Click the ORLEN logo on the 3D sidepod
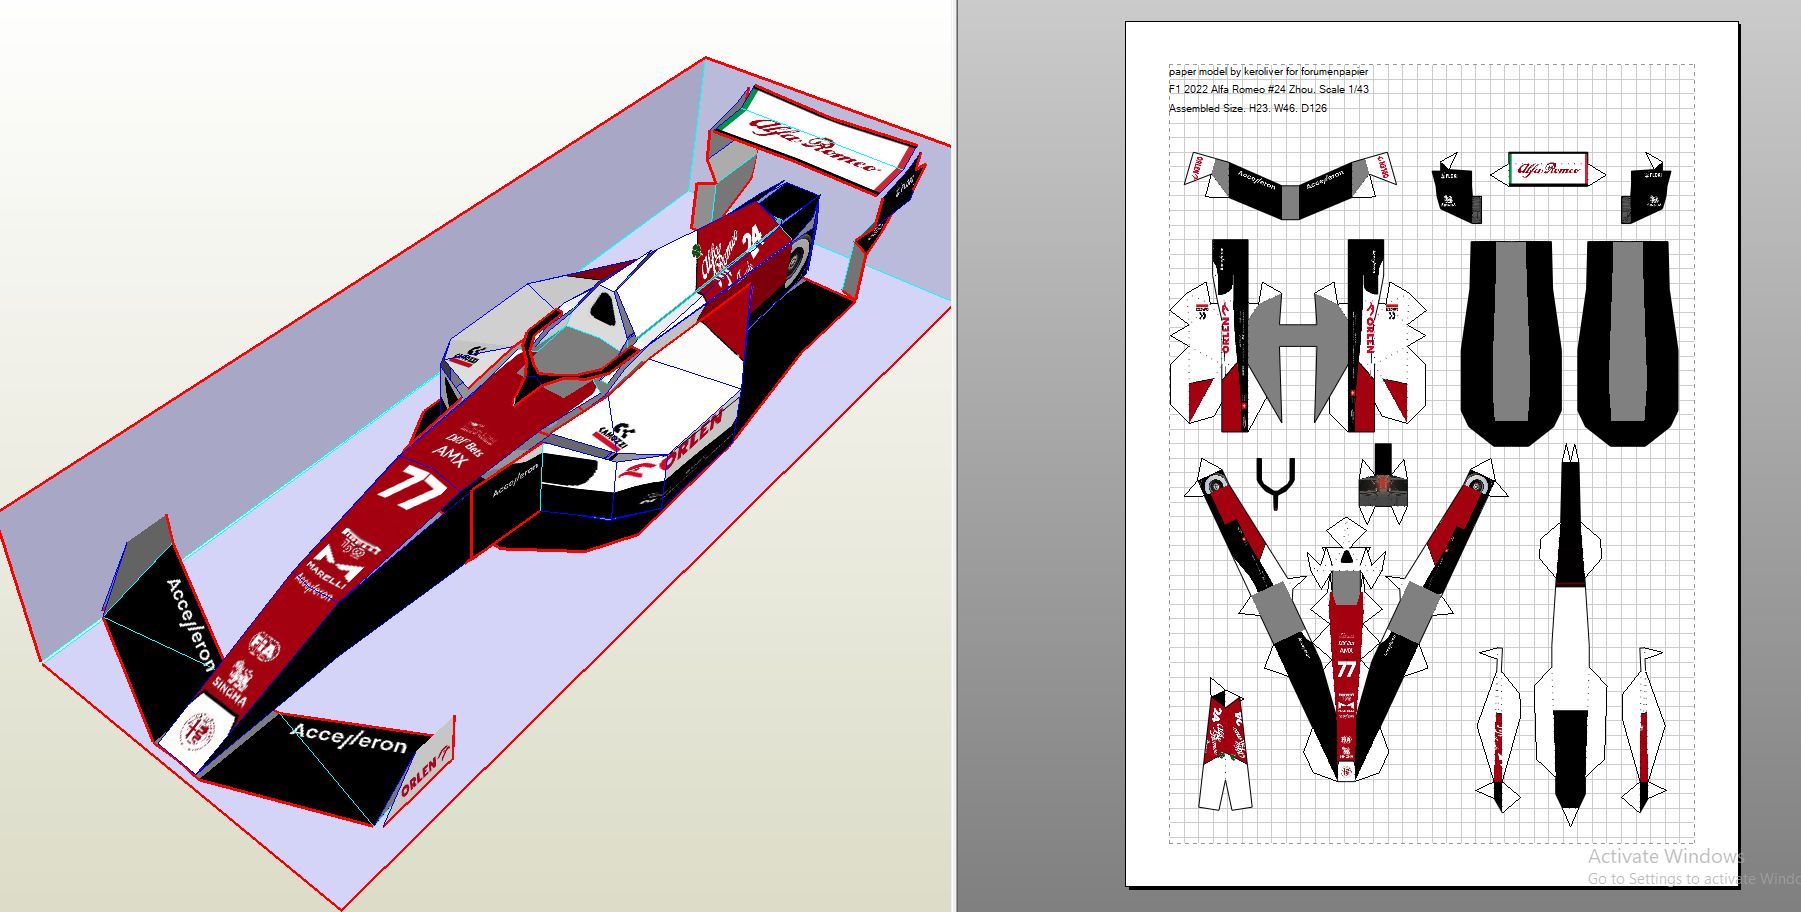Screen dimensions: 1801x912 pyautogui.click(x=688, y=440)
